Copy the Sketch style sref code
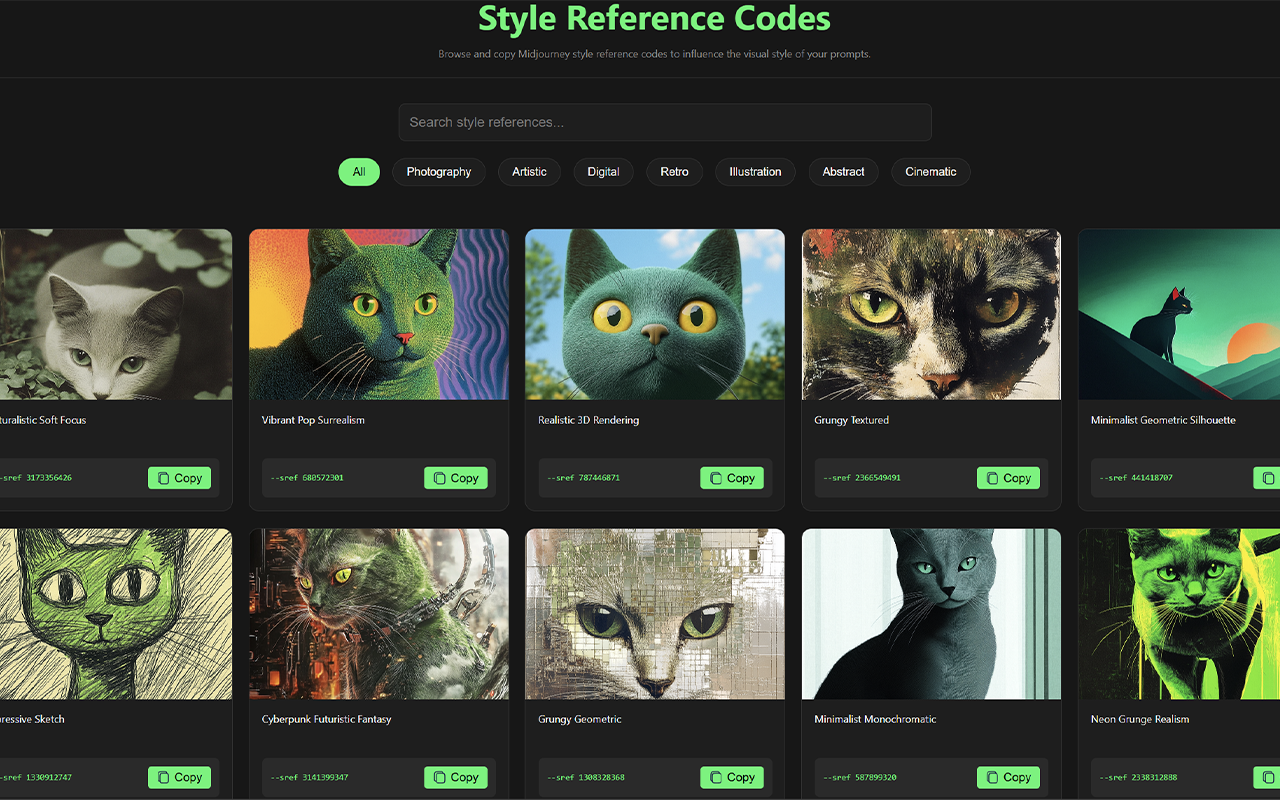This screenshot has width=1280, height=800. tap(179, 777)
